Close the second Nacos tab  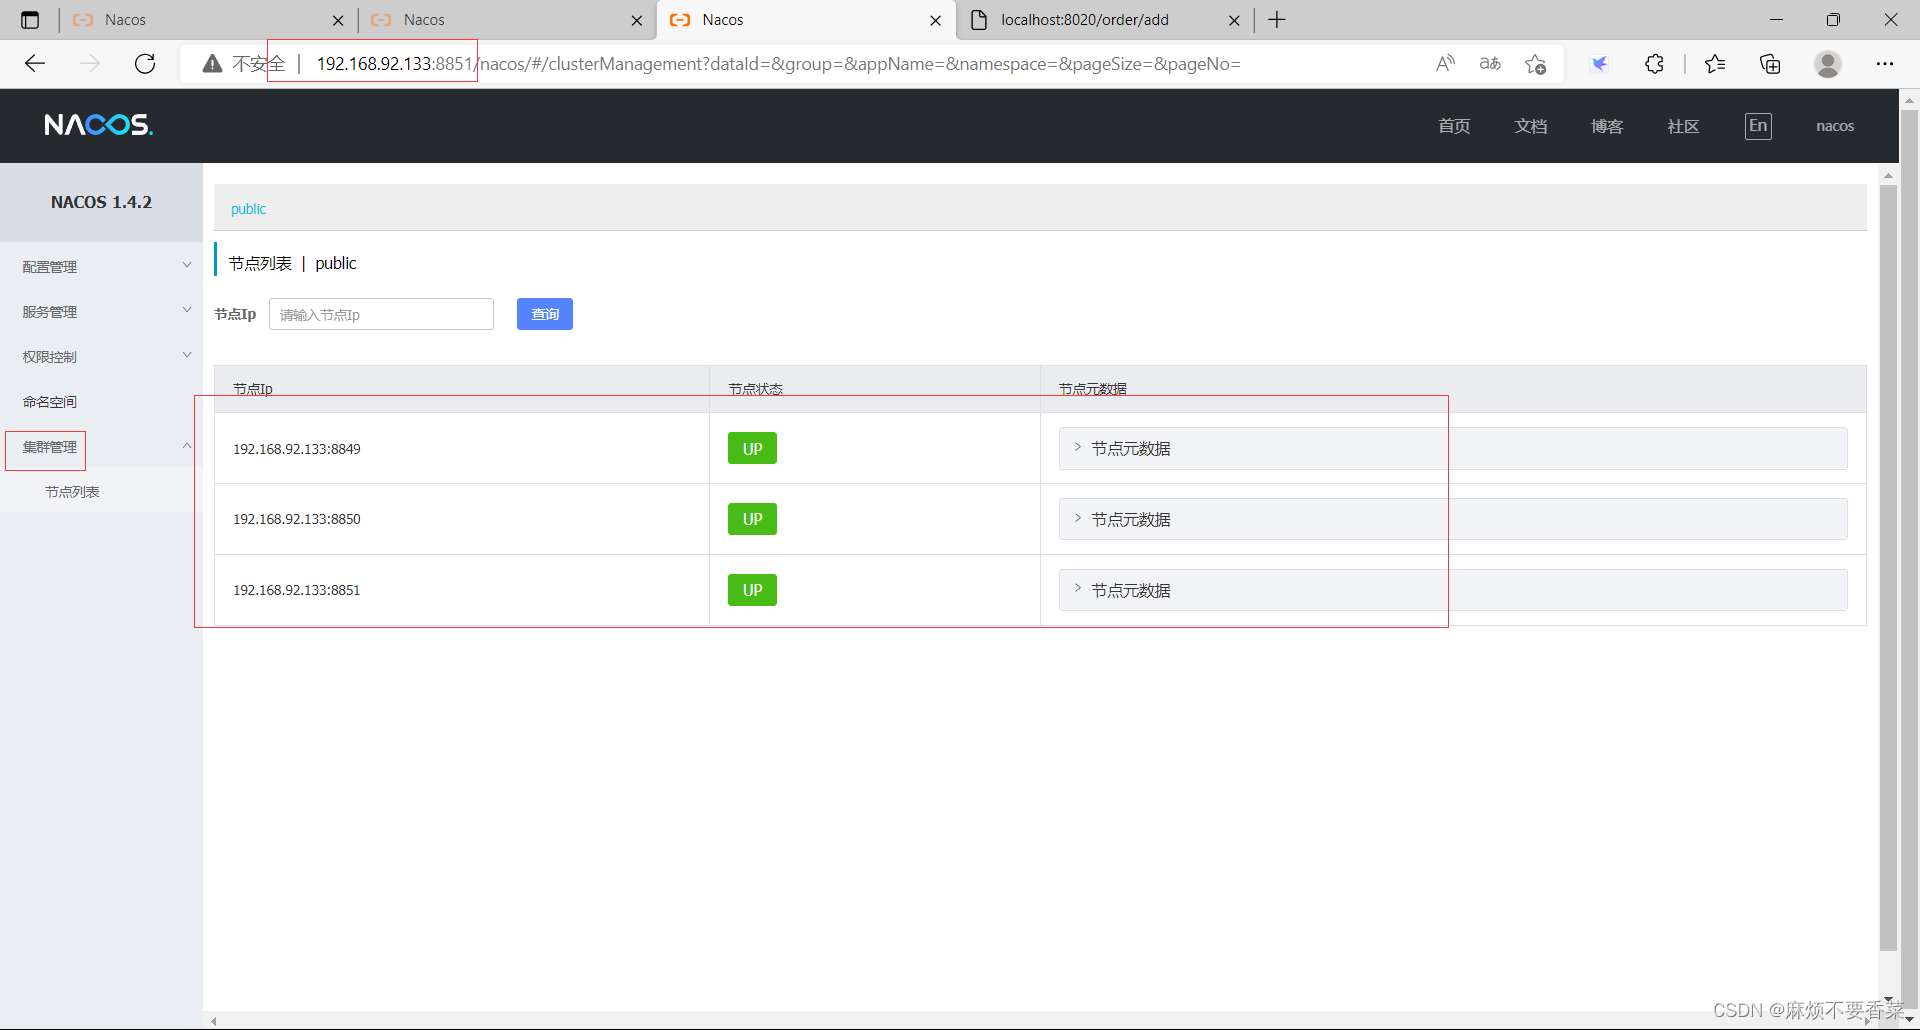pos(637,20)
